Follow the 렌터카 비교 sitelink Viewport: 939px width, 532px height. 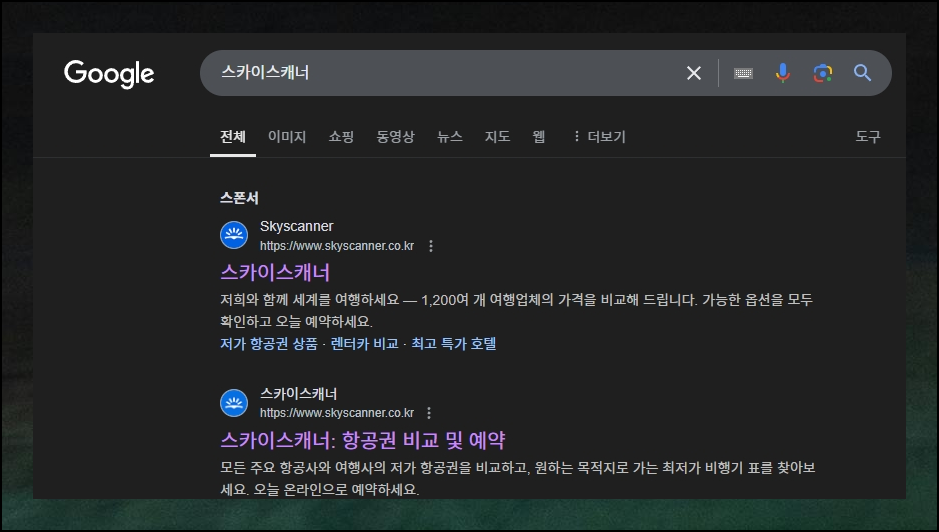365,344
